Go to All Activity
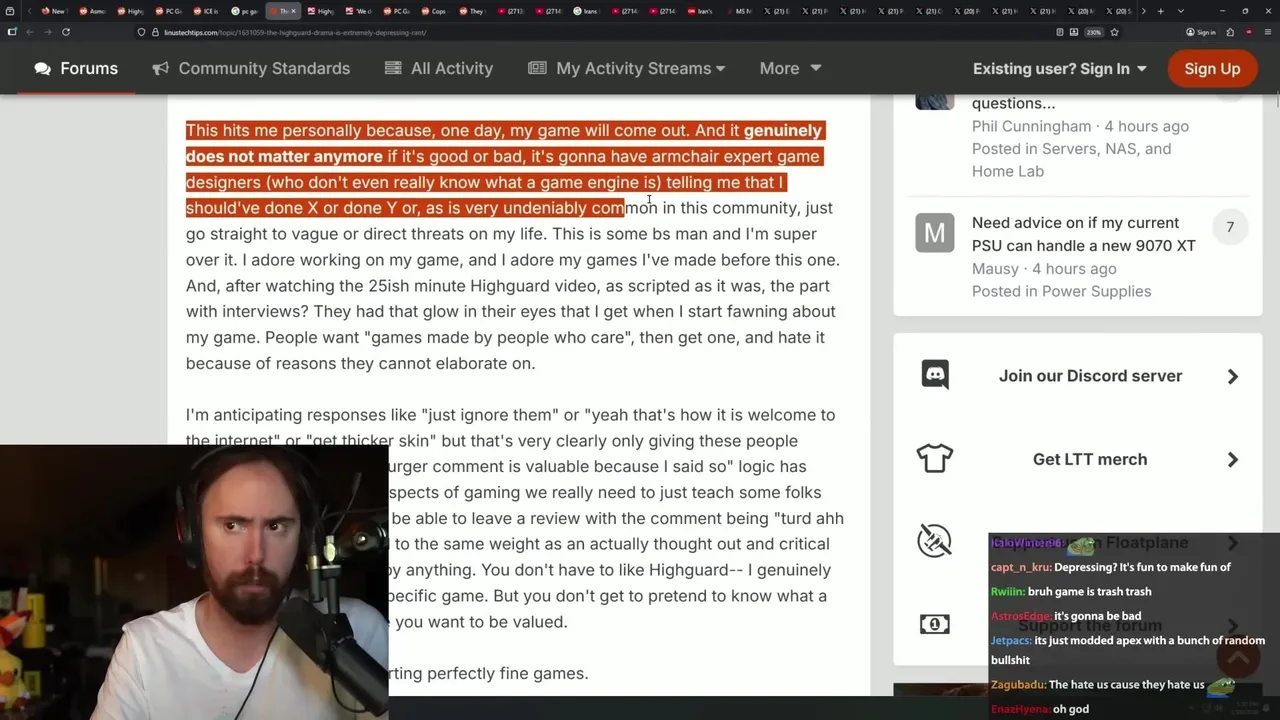The image size is (1280, 720). (438, 68)
